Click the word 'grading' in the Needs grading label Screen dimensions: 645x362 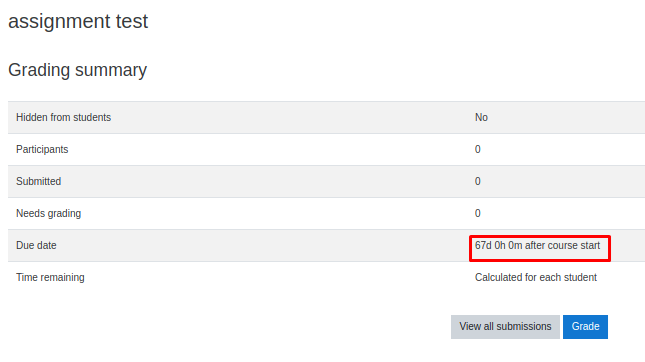point(65,214)
